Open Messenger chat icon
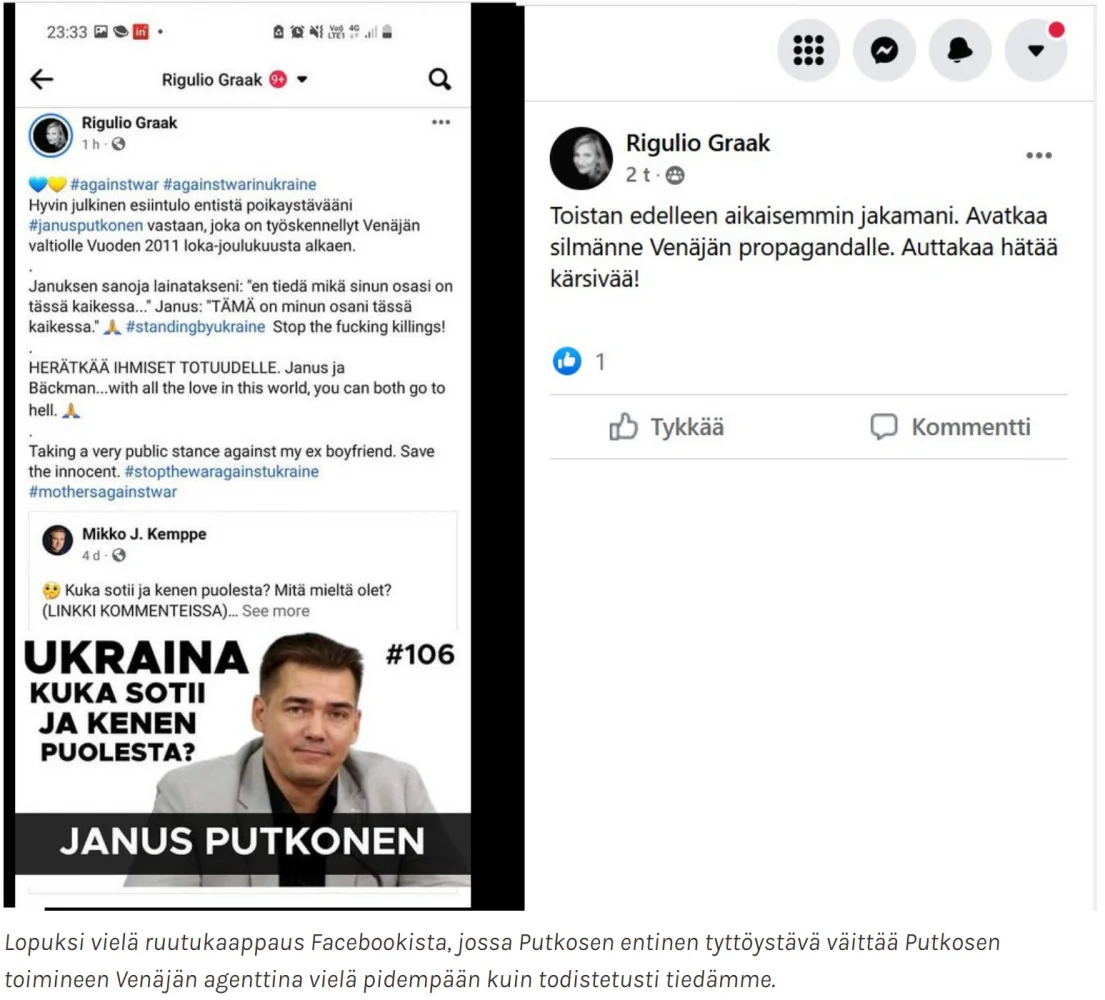Viewport: 1105px width, 1000px height. (x=884, y=50)
